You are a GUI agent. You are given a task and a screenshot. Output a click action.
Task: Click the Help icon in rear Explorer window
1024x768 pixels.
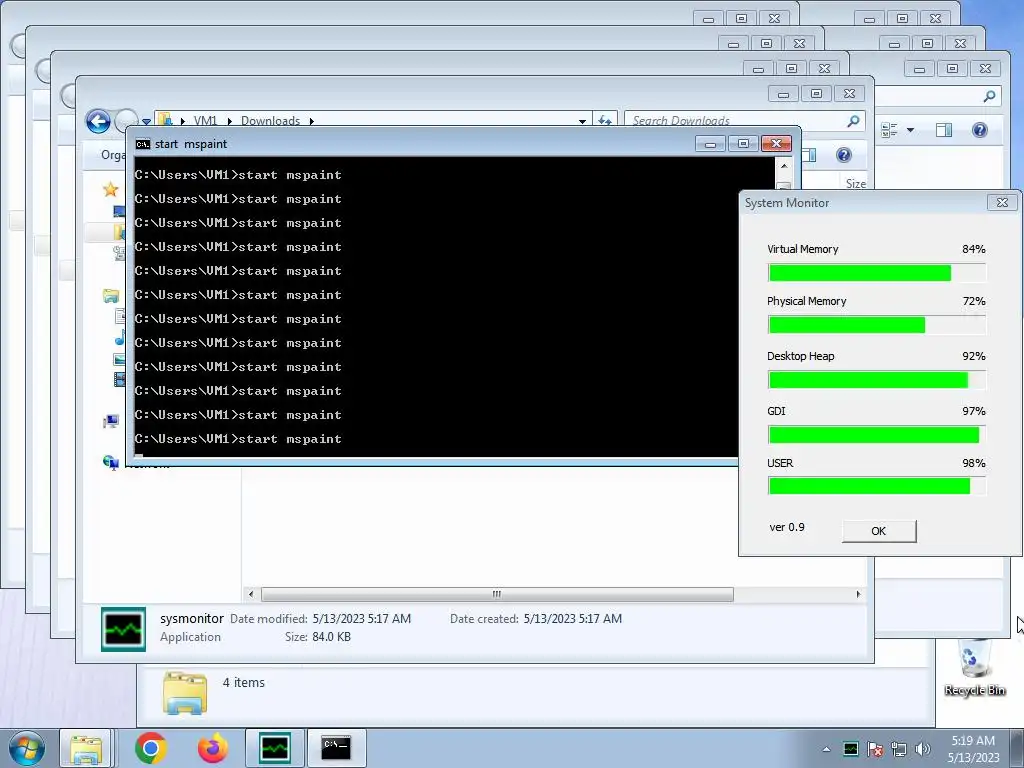tap(980, 130)
